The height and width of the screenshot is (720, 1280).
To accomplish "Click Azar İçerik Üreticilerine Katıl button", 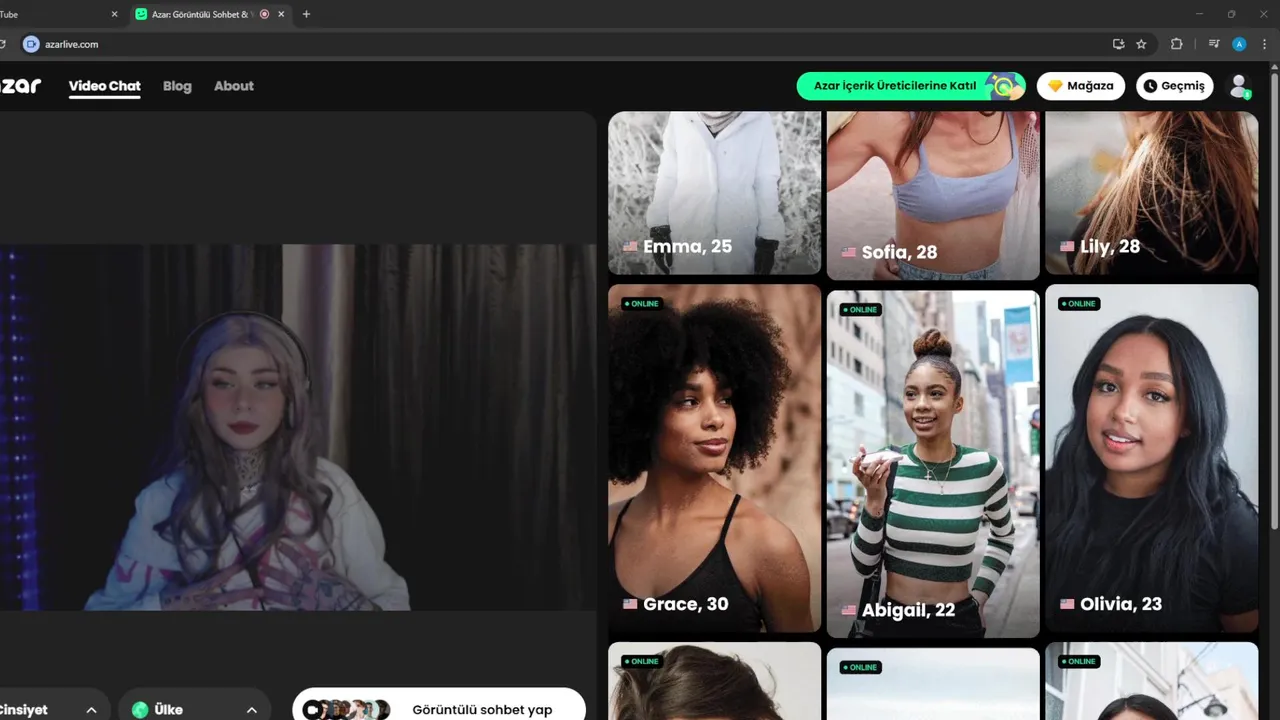I will coord(911,86).
